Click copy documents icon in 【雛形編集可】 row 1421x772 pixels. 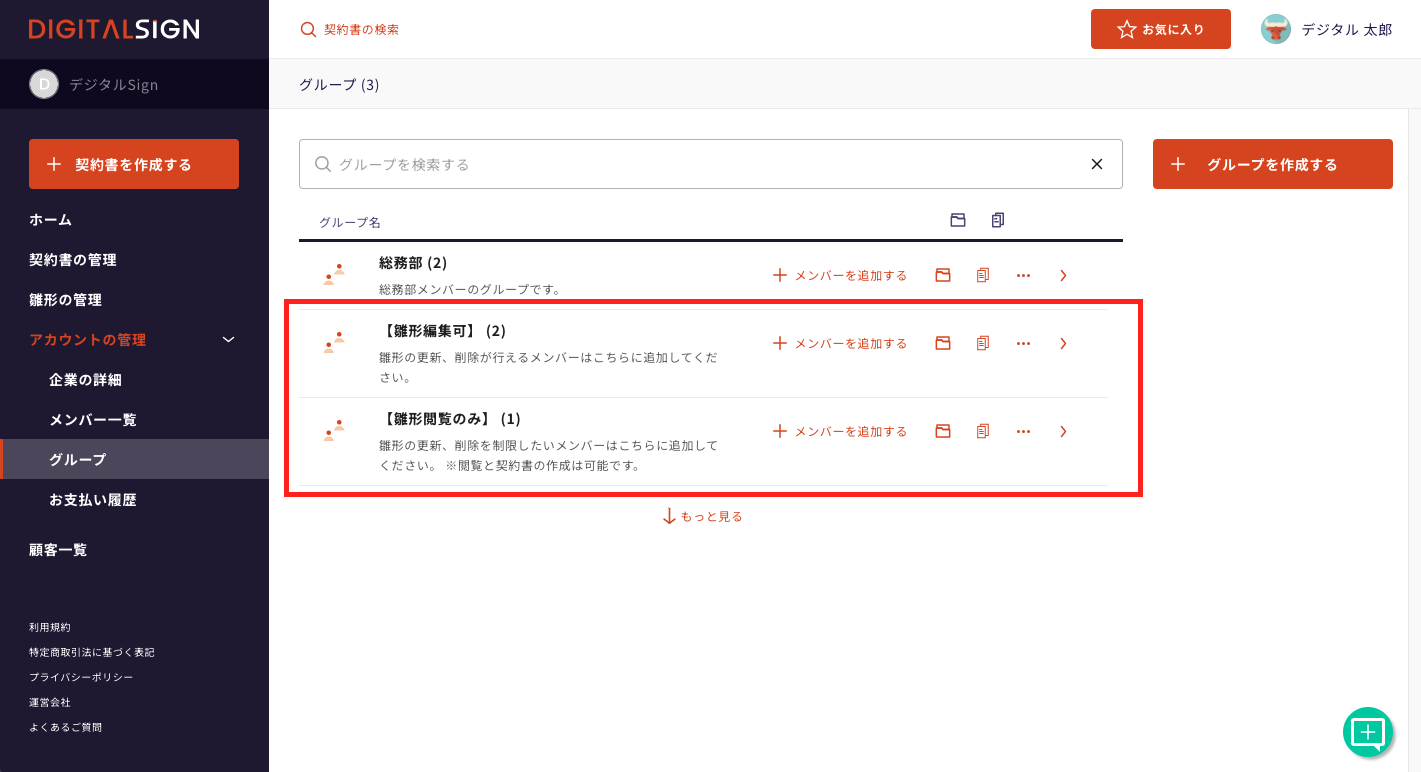(x=983, y=343)
